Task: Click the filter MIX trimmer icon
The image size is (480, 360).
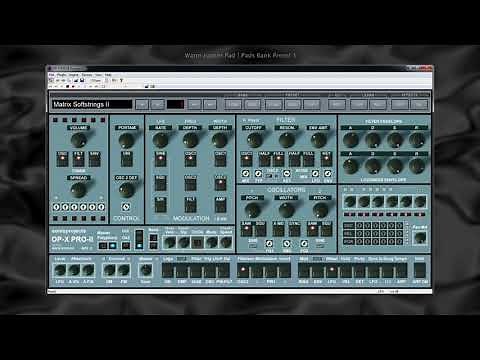Action: [245, 173]
